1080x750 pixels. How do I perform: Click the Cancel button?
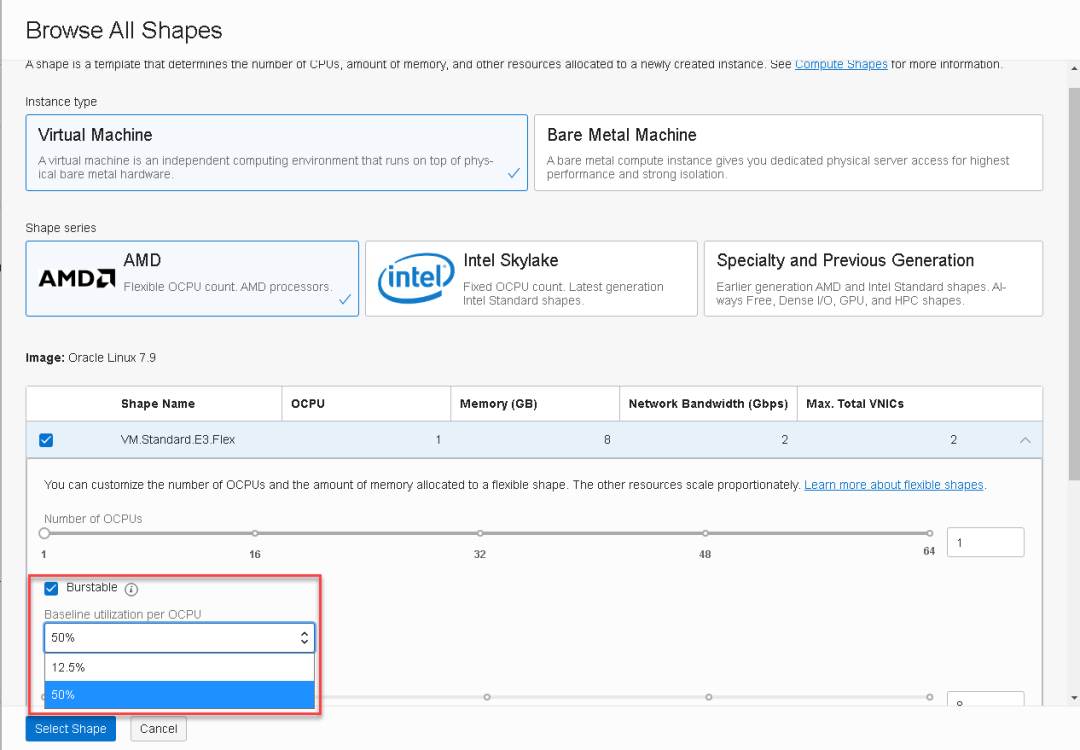pyautogui.click(x=158, y=729)
